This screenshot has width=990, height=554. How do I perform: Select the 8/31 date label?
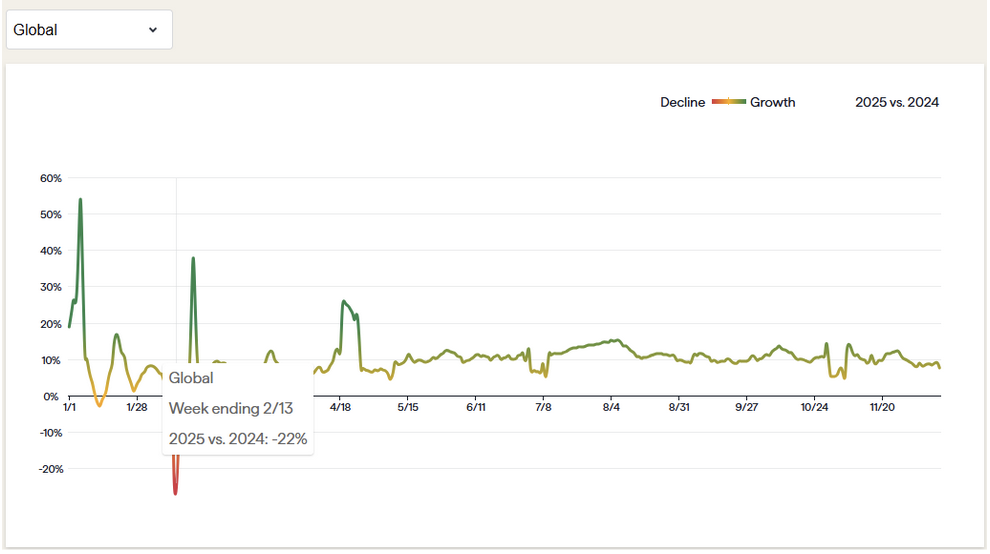click(x=679, y=407)
